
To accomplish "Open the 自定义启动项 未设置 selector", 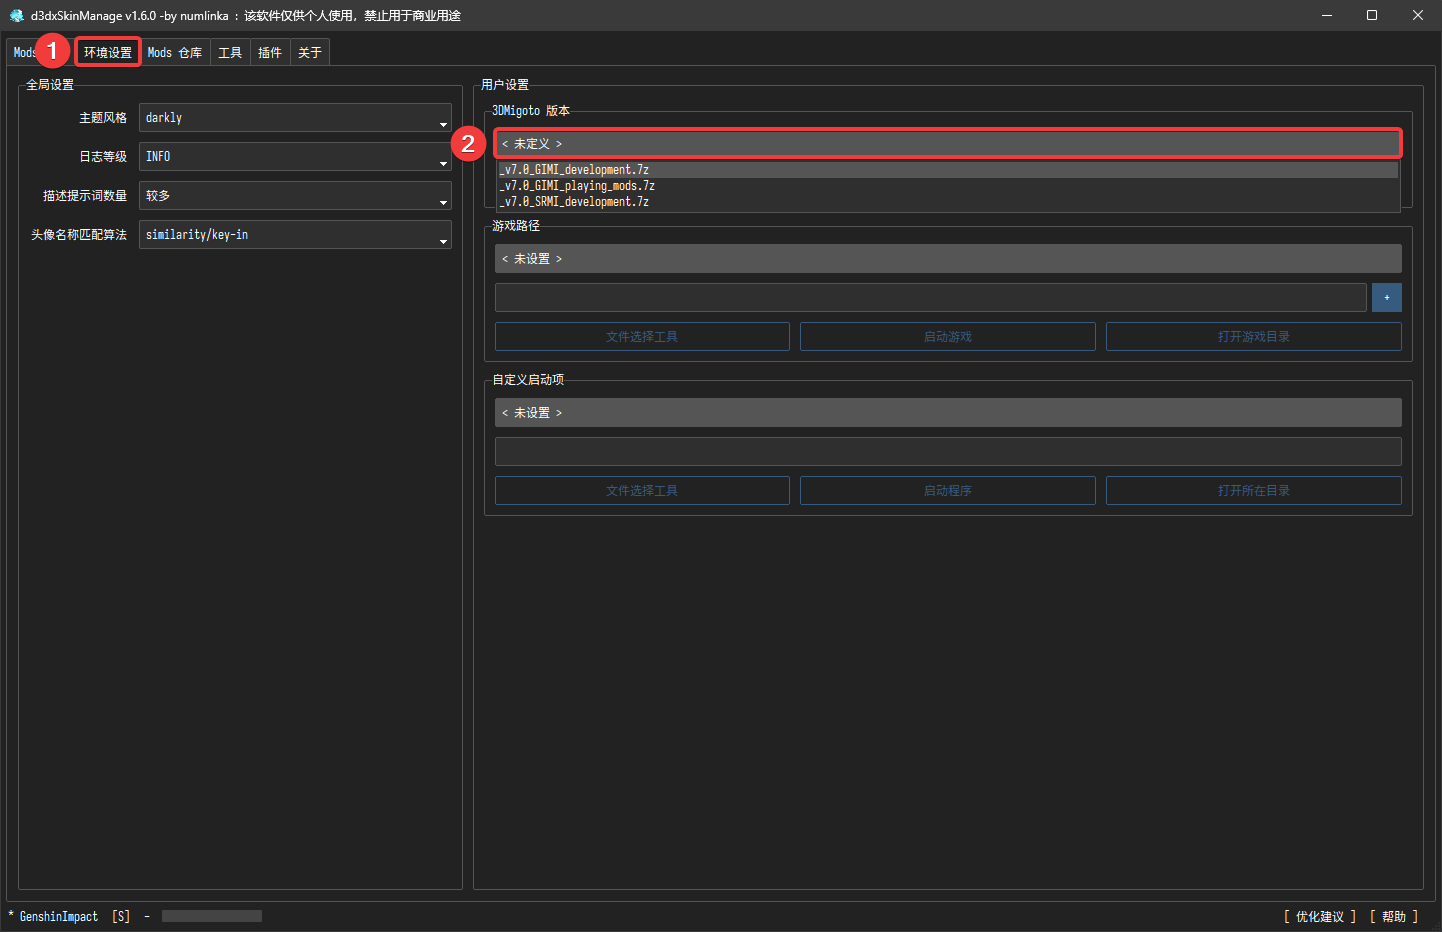I will [x=948, y=413].
